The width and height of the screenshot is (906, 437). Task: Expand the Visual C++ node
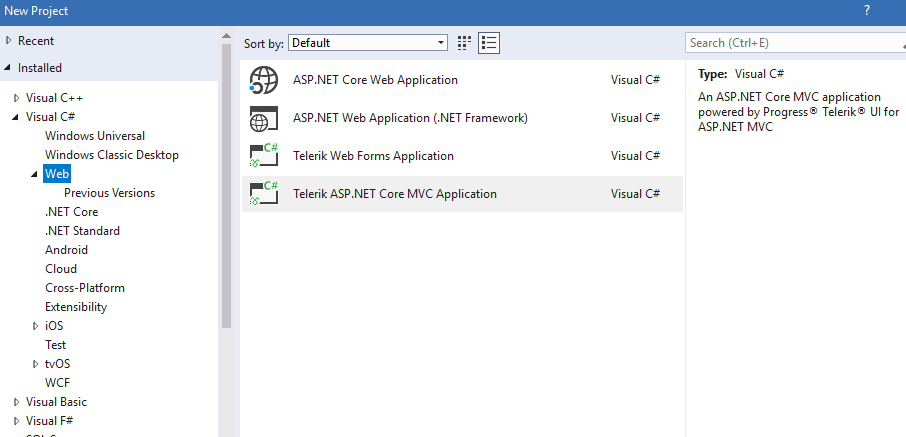click(x=17, y=98)
